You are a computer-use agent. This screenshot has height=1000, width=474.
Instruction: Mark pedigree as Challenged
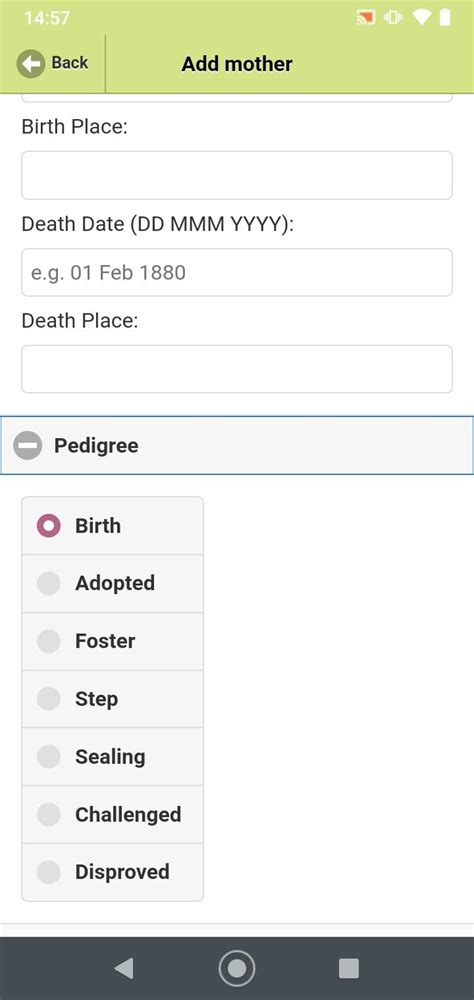(112, 814)
